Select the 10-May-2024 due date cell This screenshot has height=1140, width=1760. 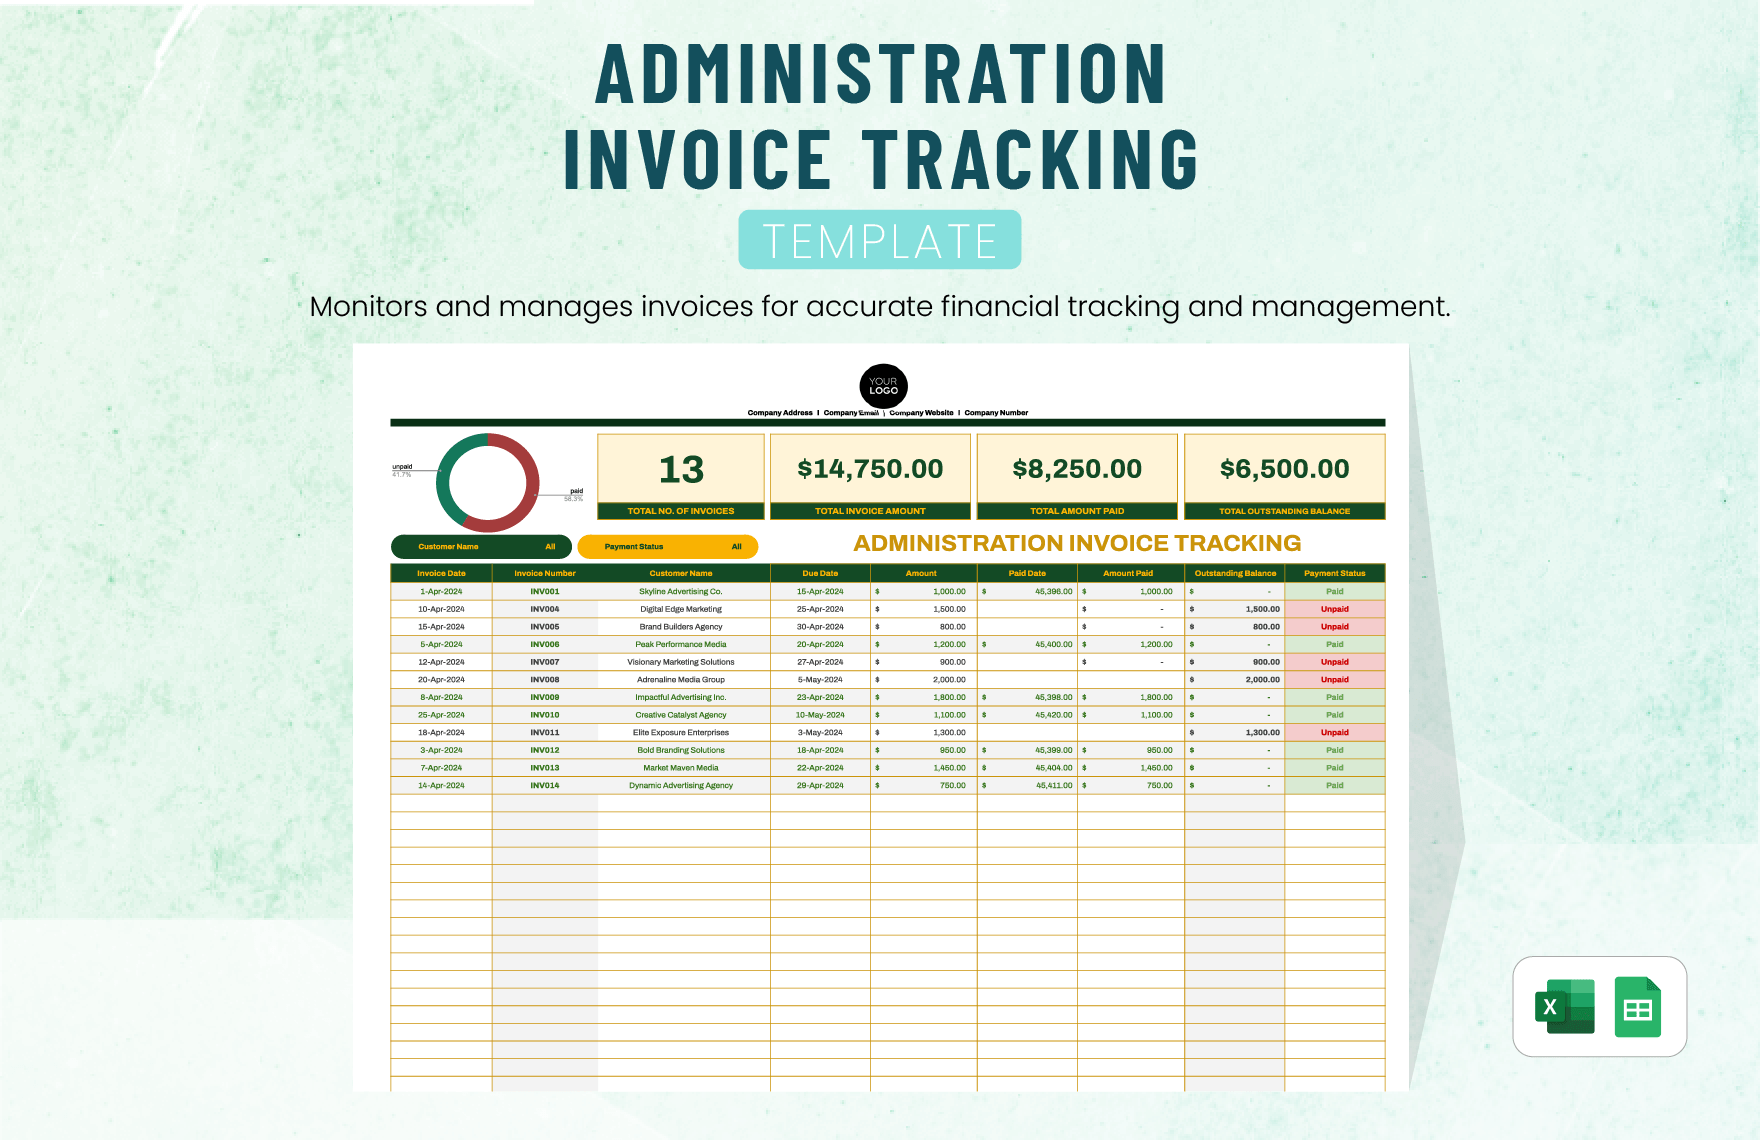(820, 715)
